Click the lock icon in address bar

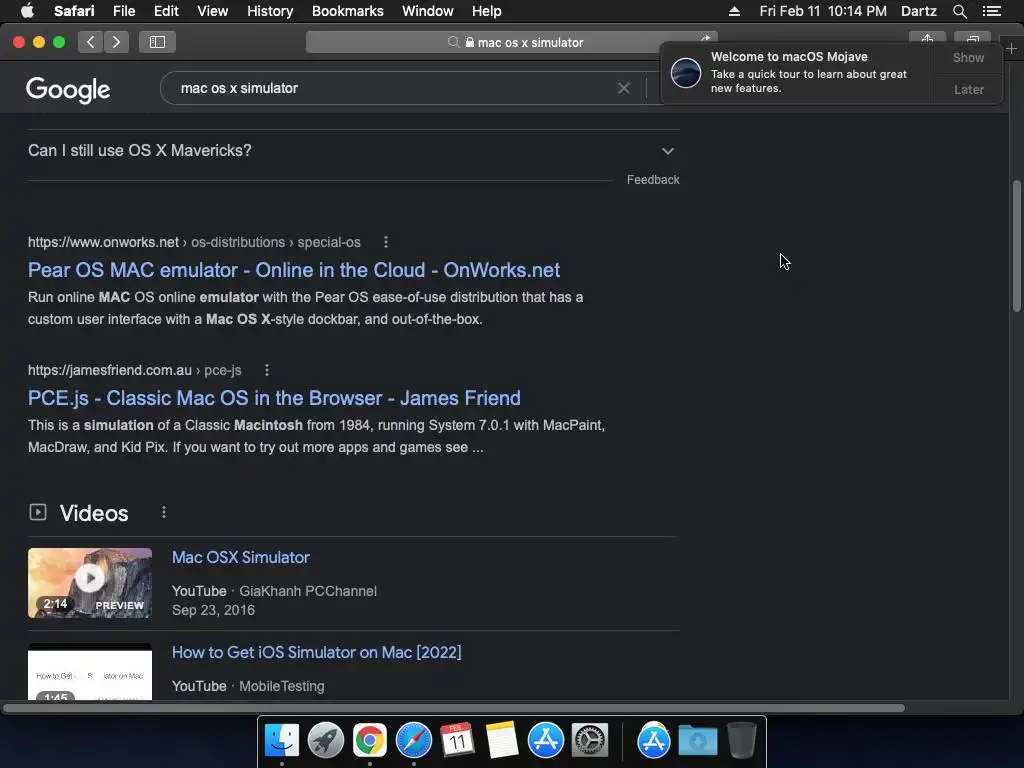coord(470,42)
